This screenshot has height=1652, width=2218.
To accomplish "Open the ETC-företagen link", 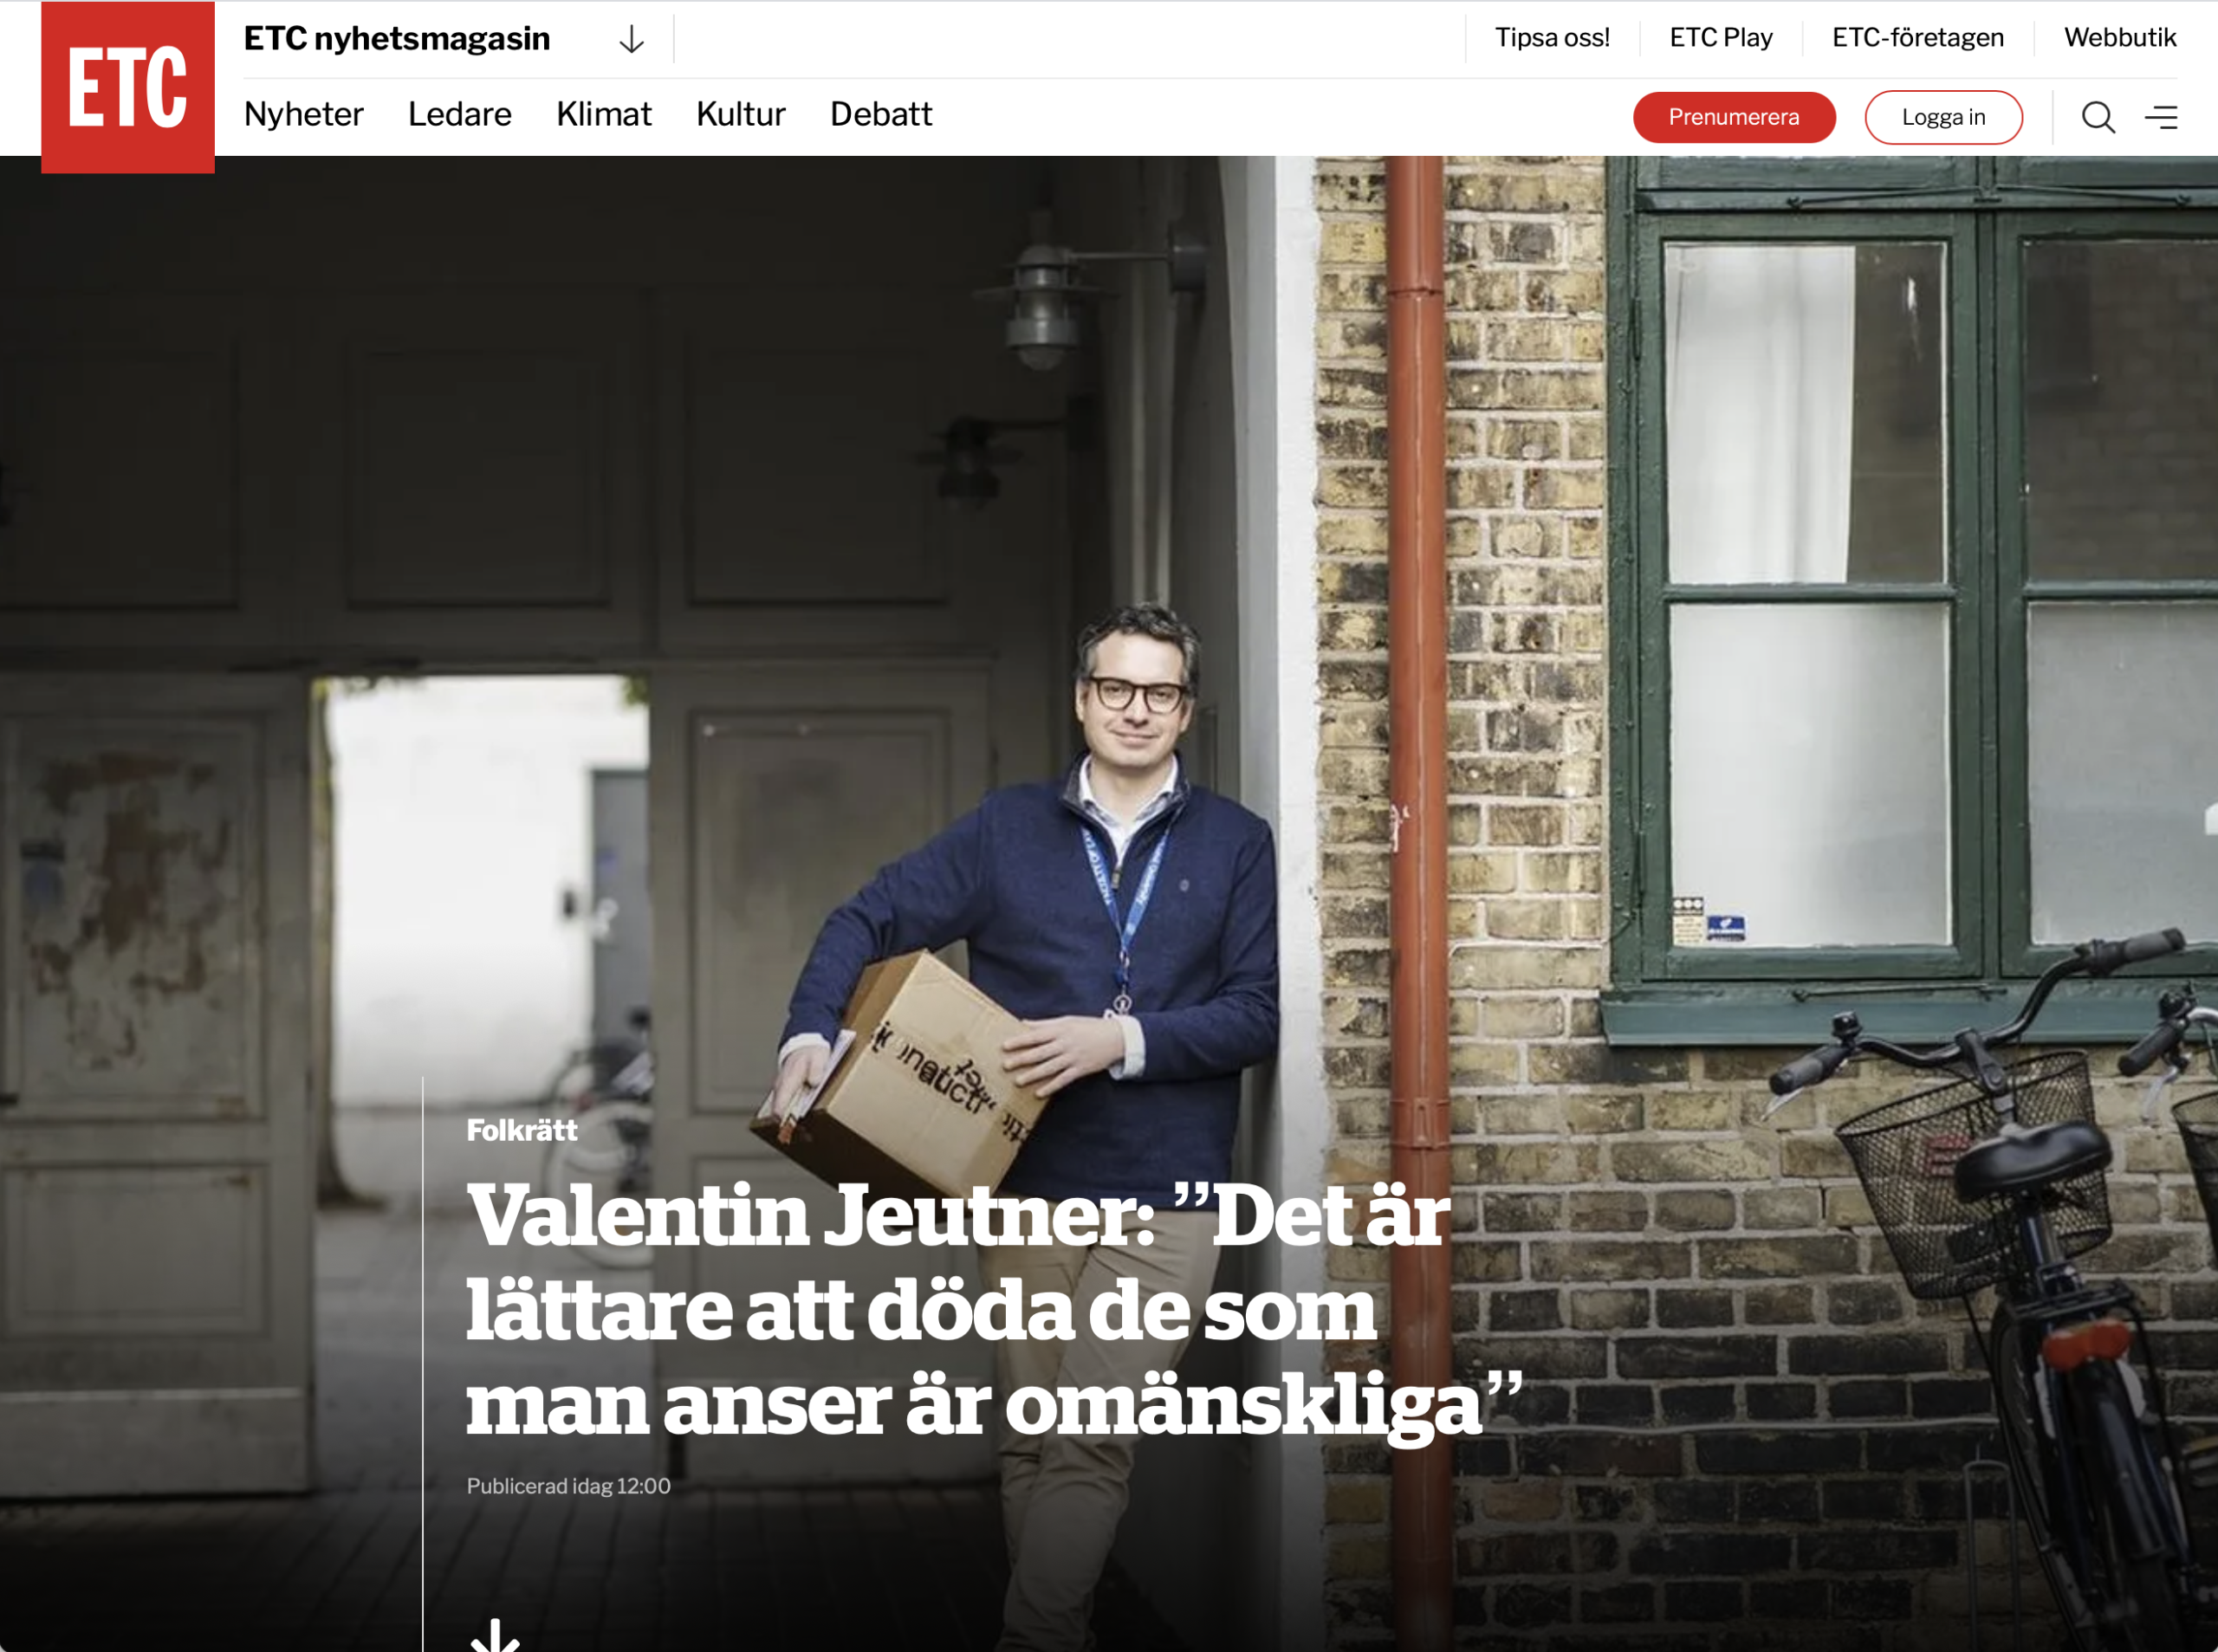I will tap(1918, 38).
